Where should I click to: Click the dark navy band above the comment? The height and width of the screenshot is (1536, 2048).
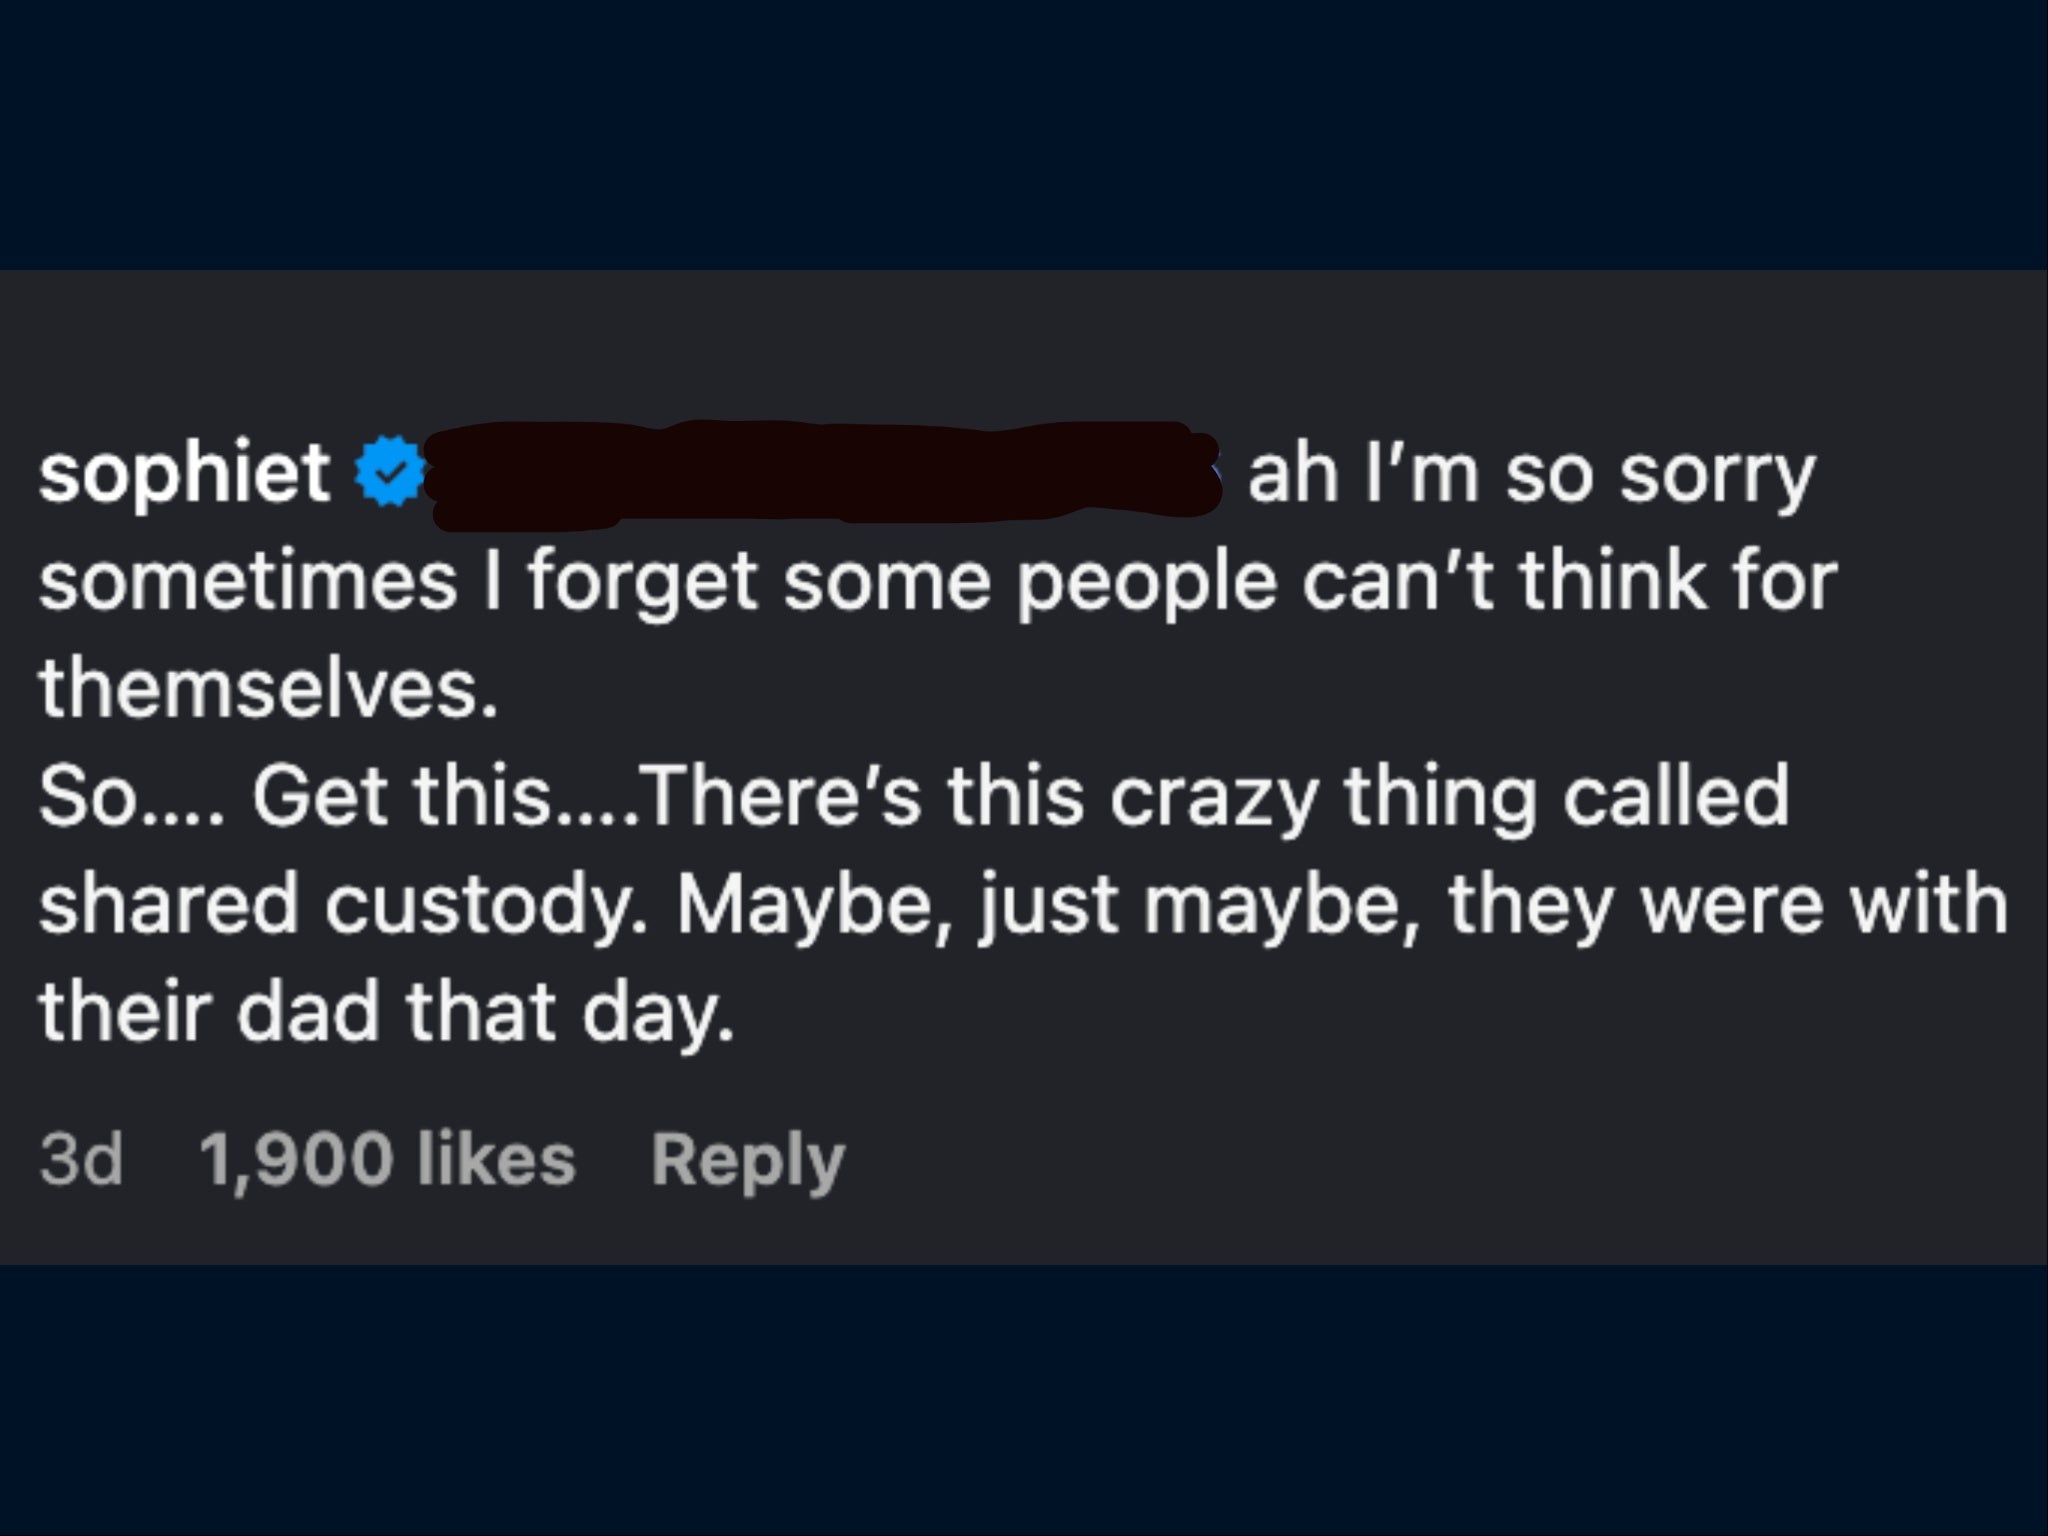tap(1024, 135)
